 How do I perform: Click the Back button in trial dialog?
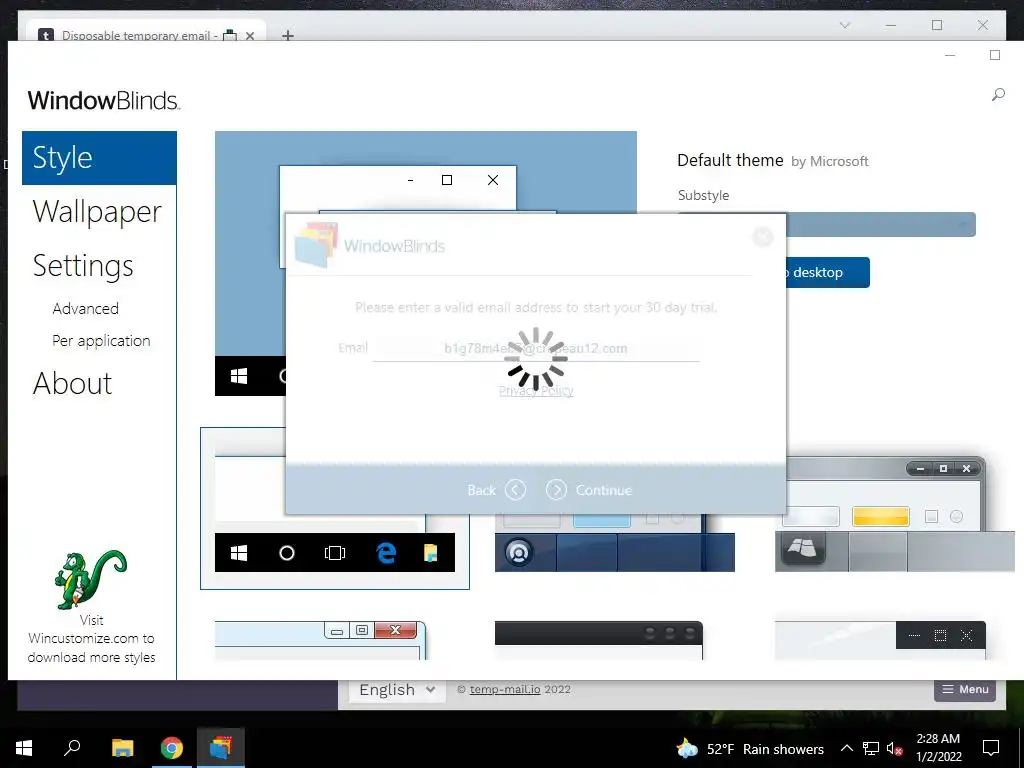tap(496, 490)
